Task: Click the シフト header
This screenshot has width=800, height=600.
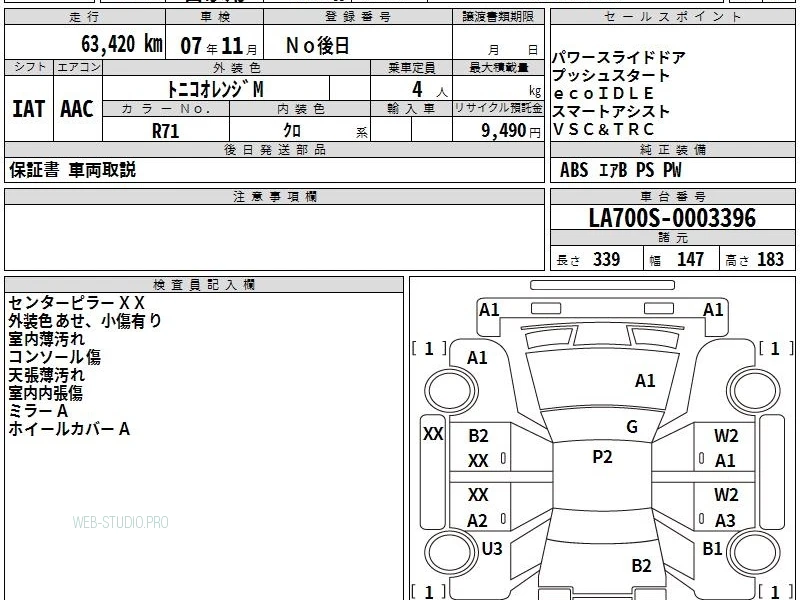Action: coord(30,67)
